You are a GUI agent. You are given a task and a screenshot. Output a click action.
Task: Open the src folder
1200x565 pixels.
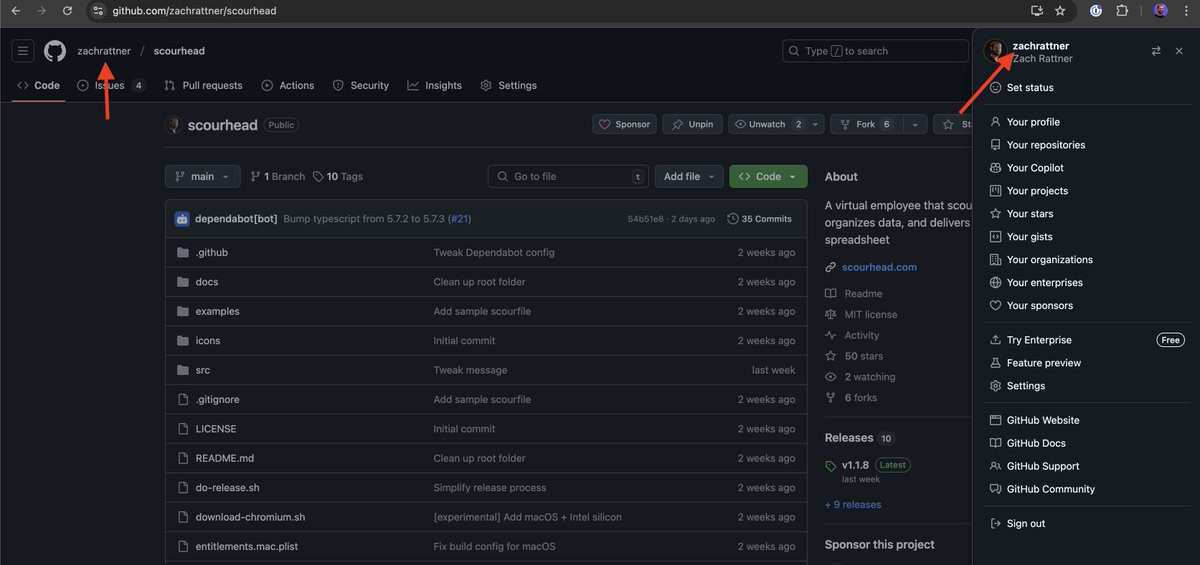coord(202,370)
